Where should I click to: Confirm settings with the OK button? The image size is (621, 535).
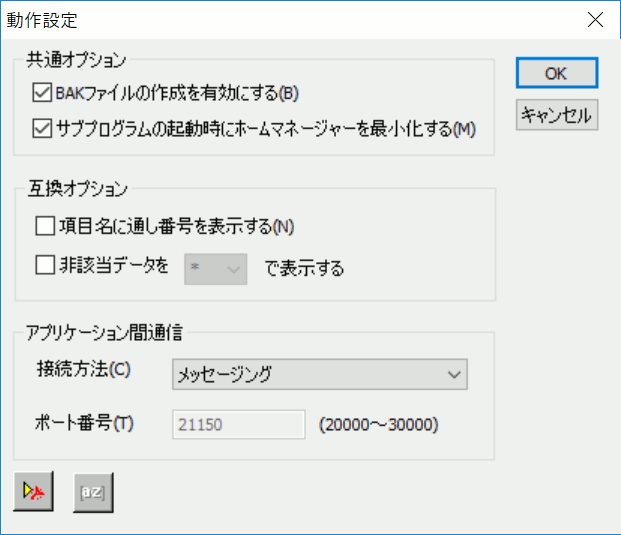pyautogui.click(x=557, y=73)
